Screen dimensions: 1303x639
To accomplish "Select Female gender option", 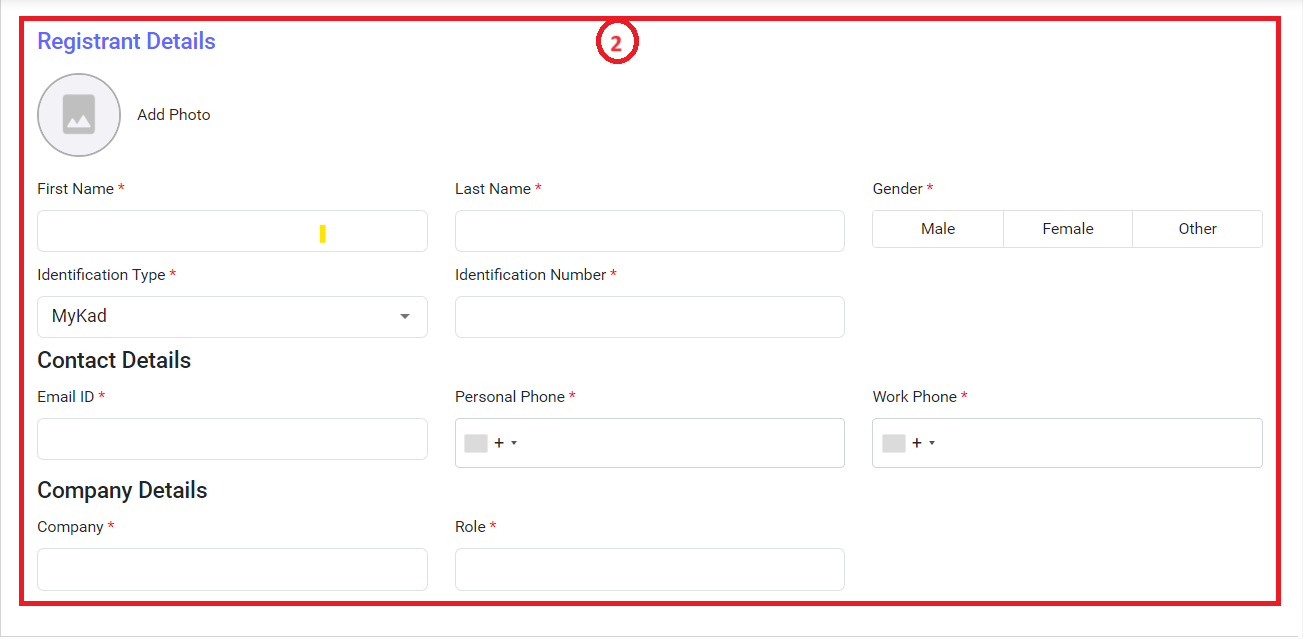I will (x=1068, y=229).
